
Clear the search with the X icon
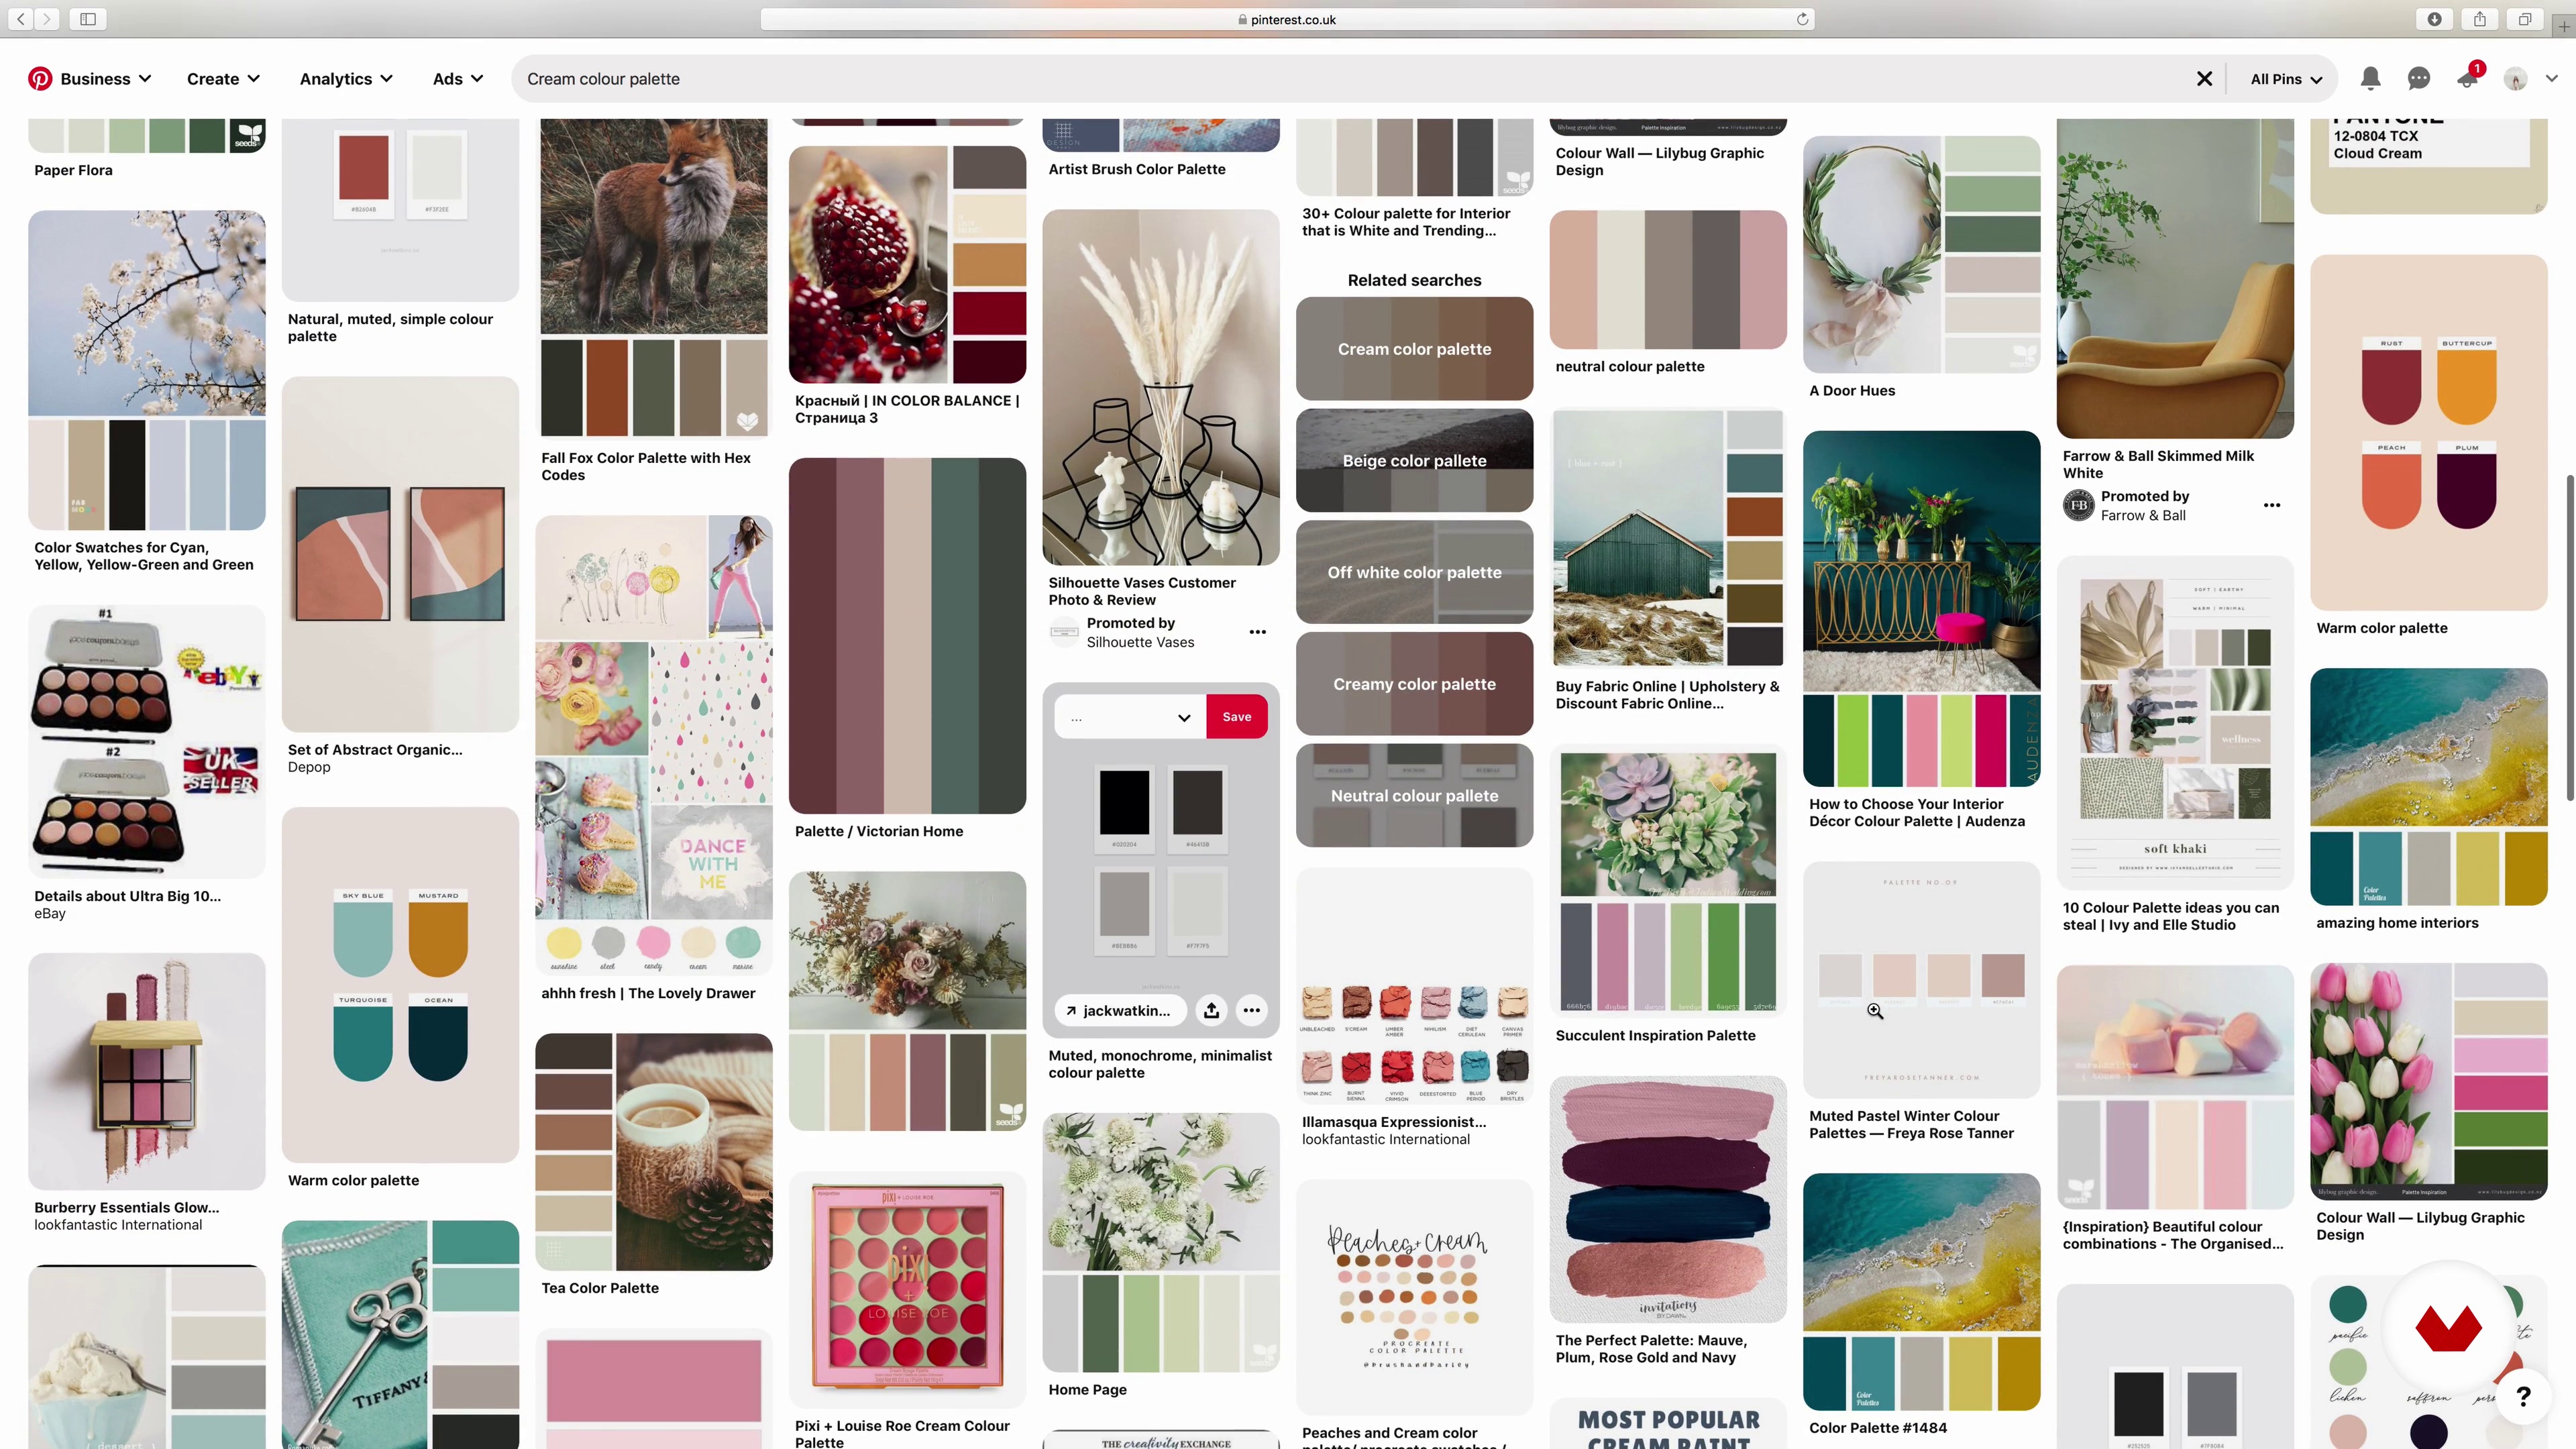pos(2204,79)
